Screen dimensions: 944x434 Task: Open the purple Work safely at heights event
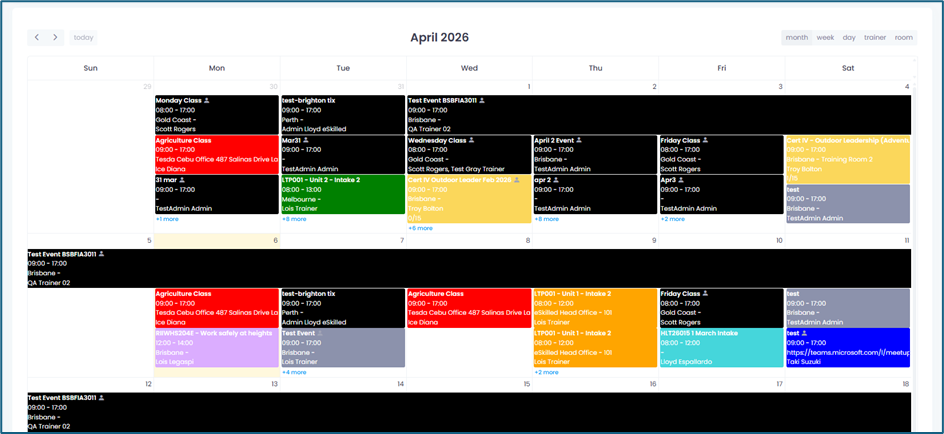[216, 347]
